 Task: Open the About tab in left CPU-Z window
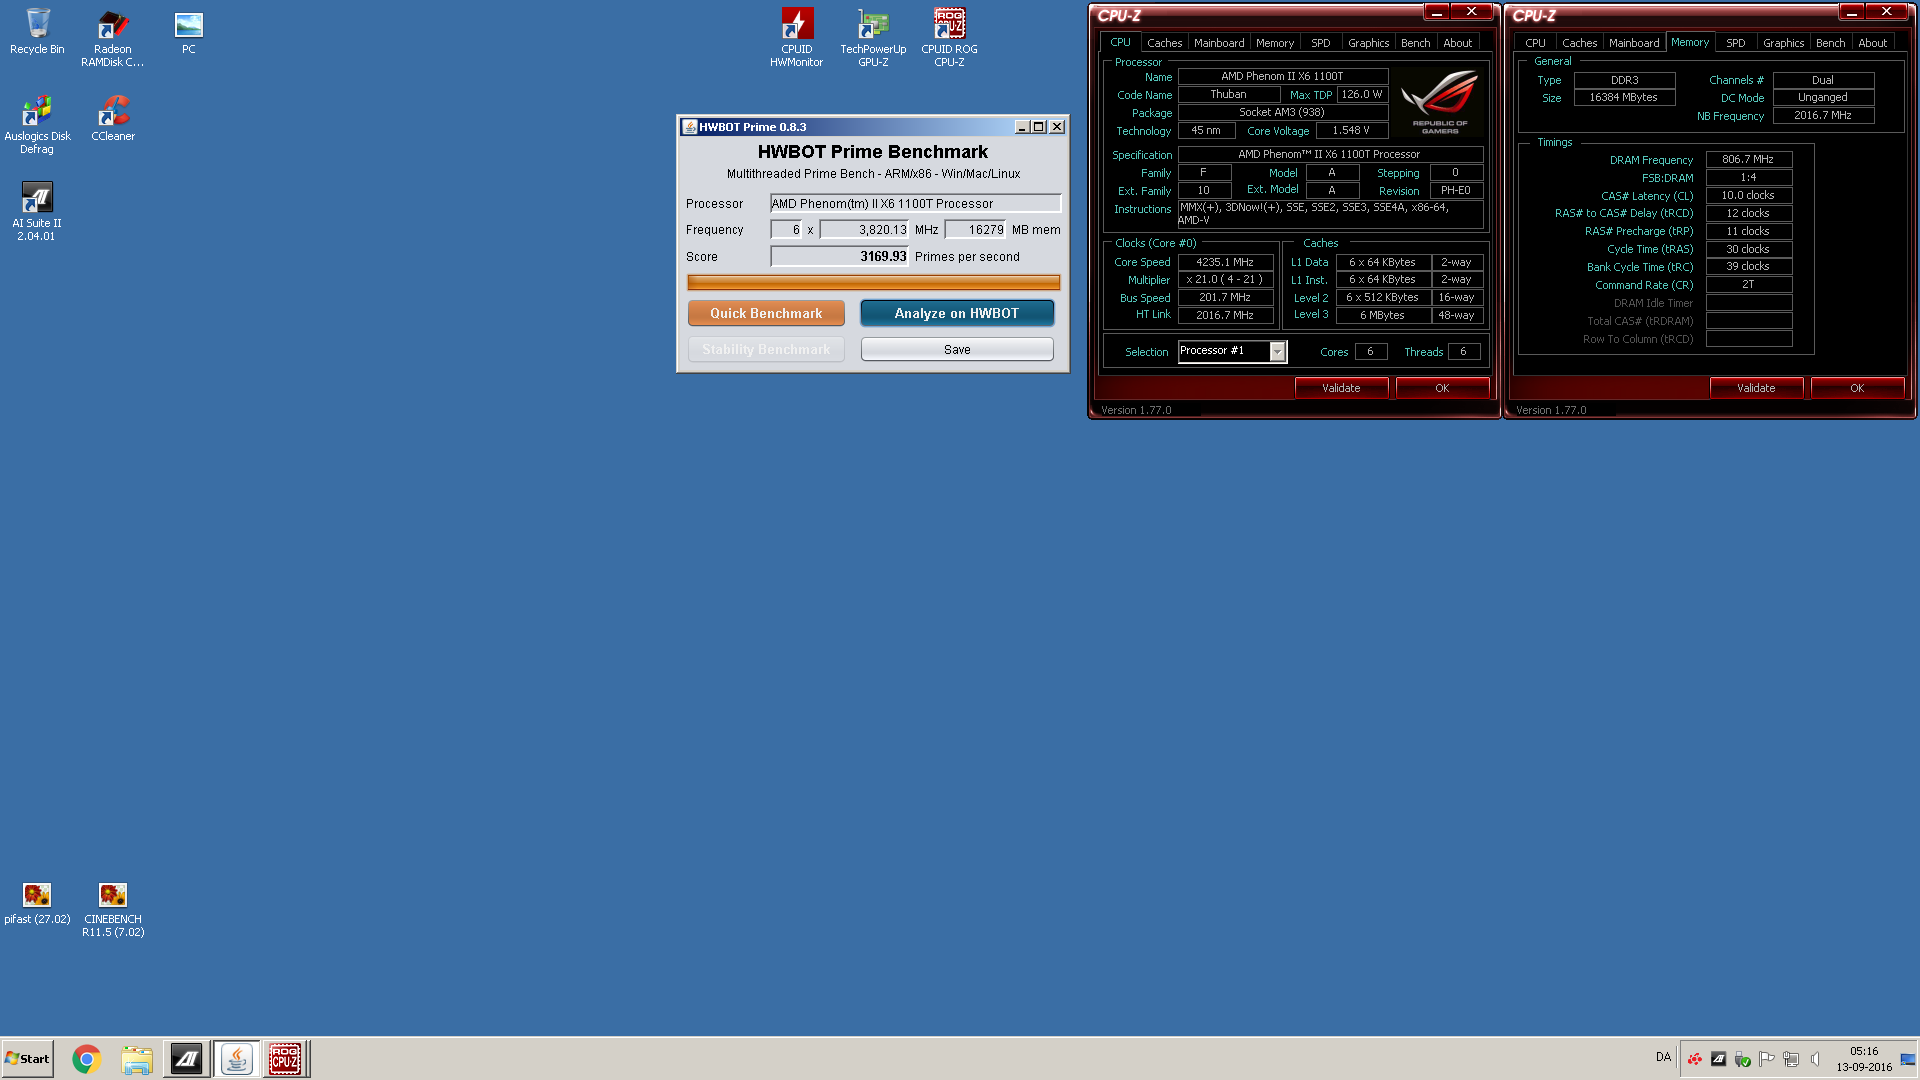click(x=1457, y=43)
